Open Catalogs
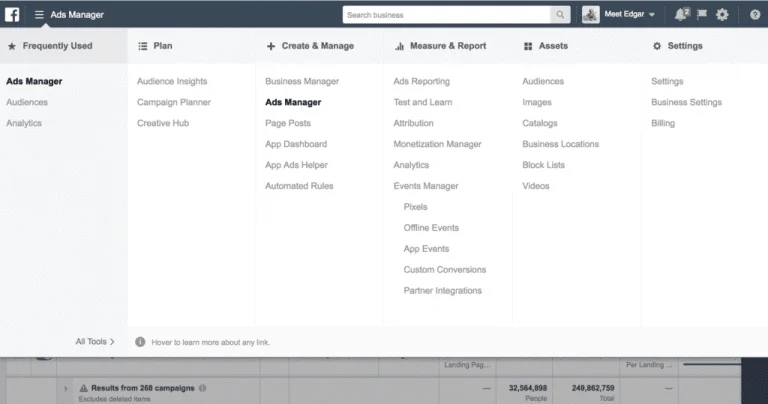The width and height of the screenshot is (768, 404). point(540,123)
